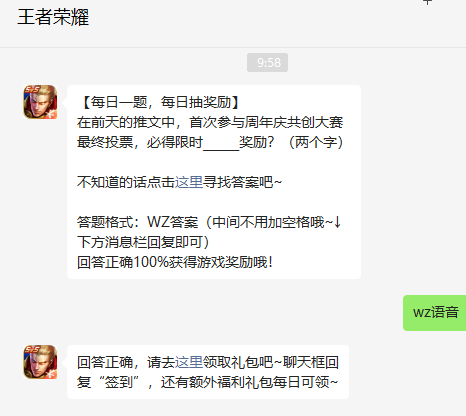Click the blank underline in the quiz question

[221, 143]
